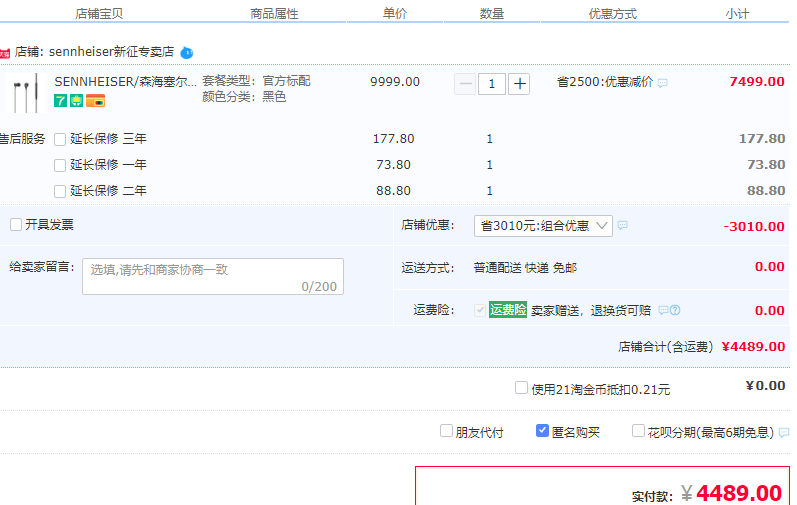Decrease quantity with the minus button
Viewport: 797px width, 505px height.
pos(465,84)
